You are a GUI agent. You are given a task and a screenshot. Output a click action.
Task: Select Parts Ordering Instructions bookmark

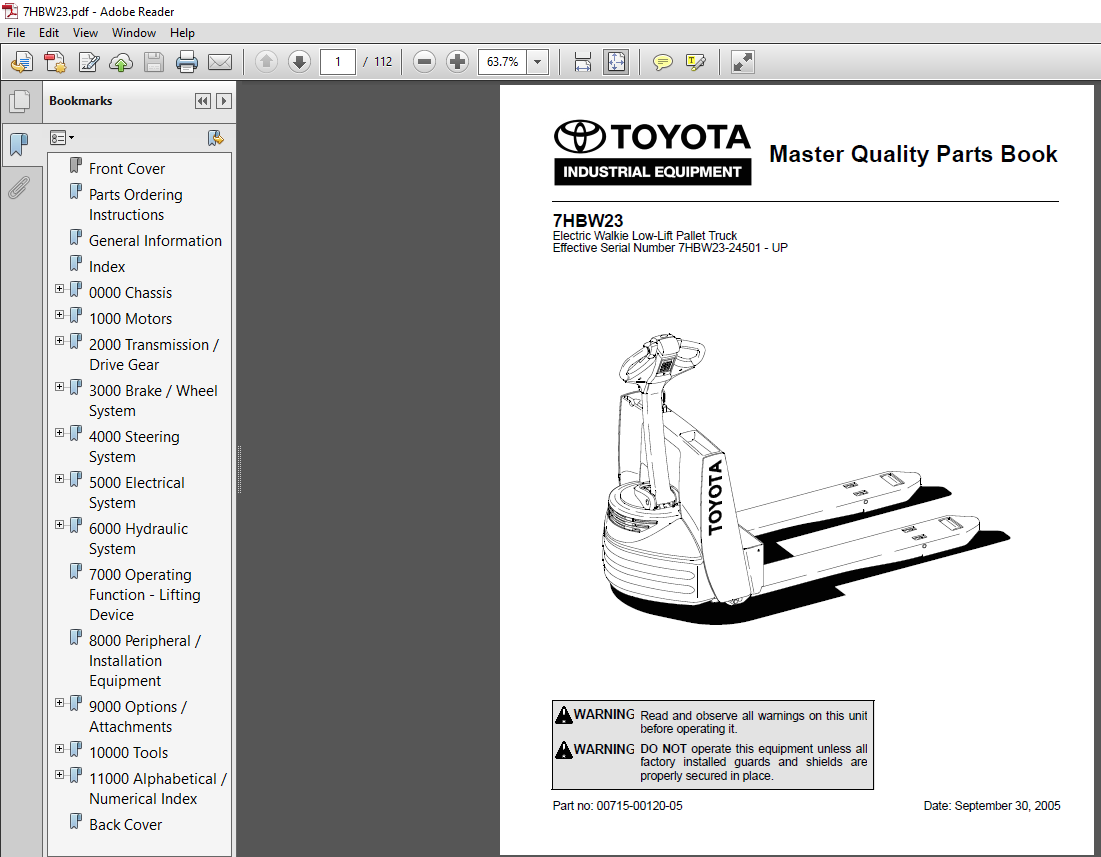coord(136,204)
